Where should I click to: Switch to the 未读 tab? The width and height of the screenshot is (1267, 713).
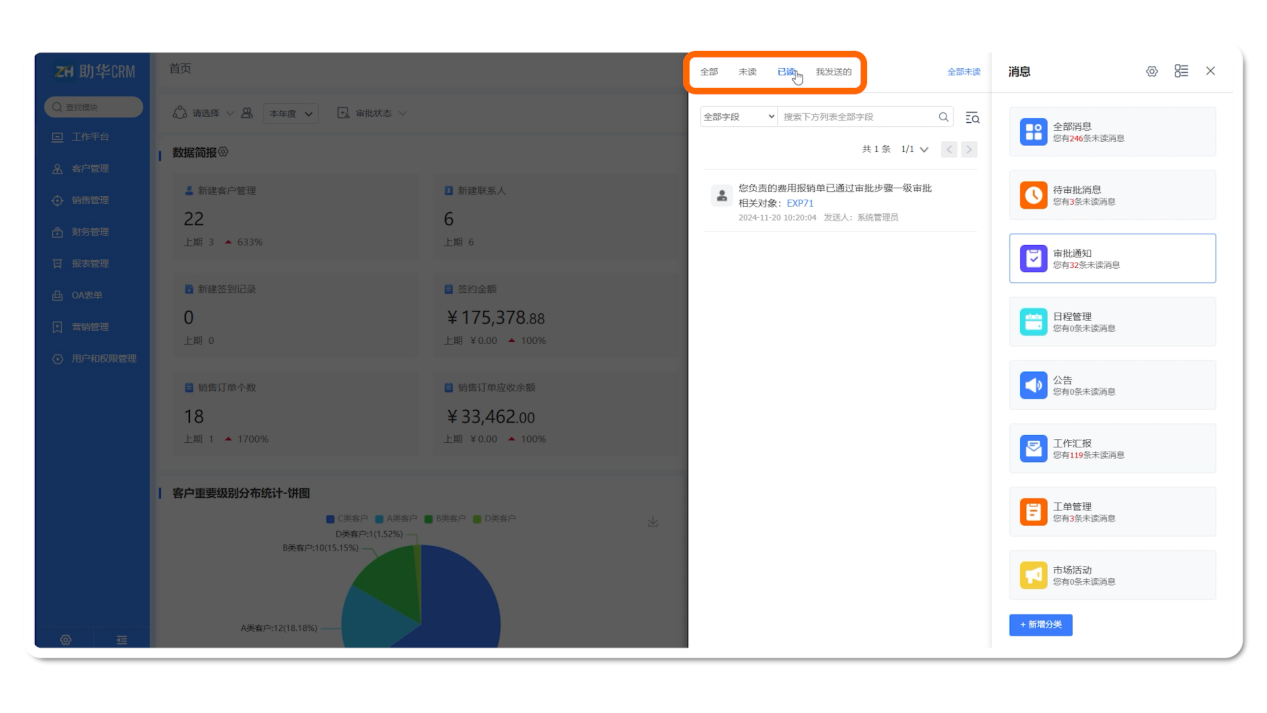747,72
